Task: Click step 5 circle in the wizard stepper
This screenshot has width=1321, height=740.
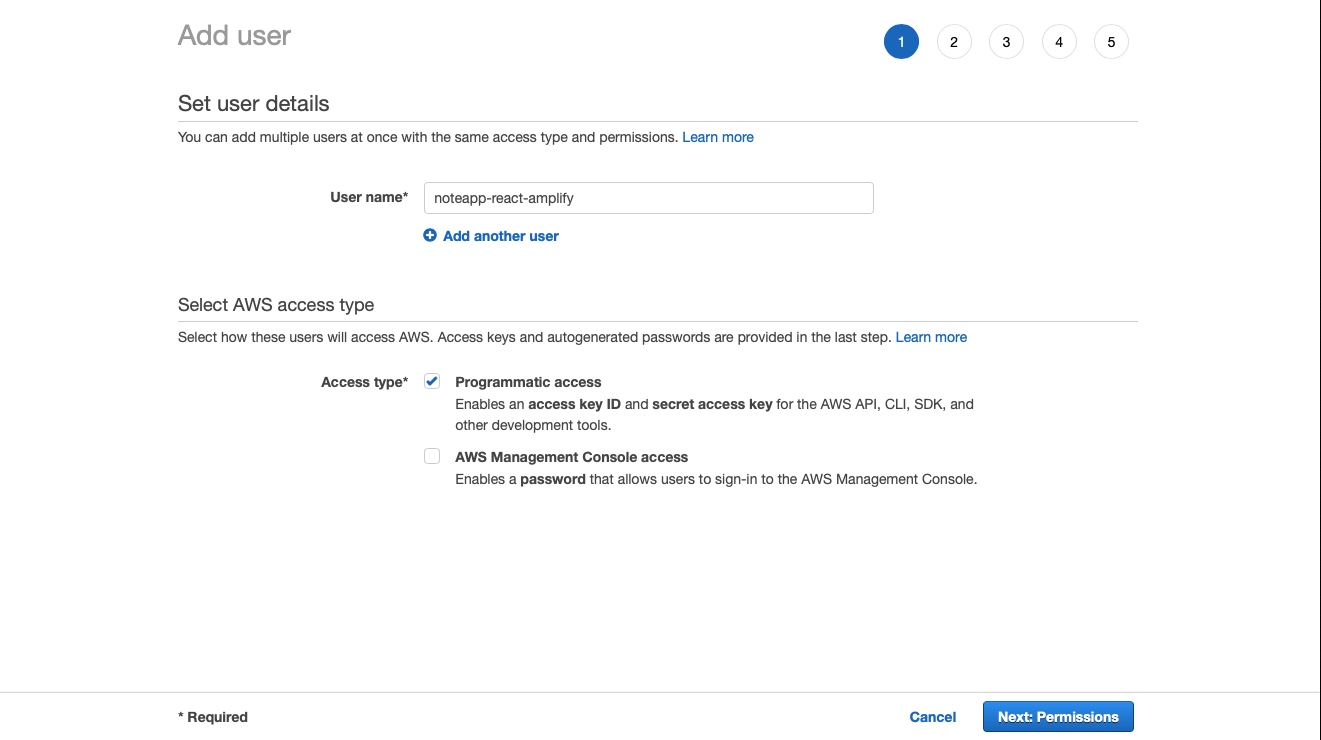Action: (x=1111, y=41)
